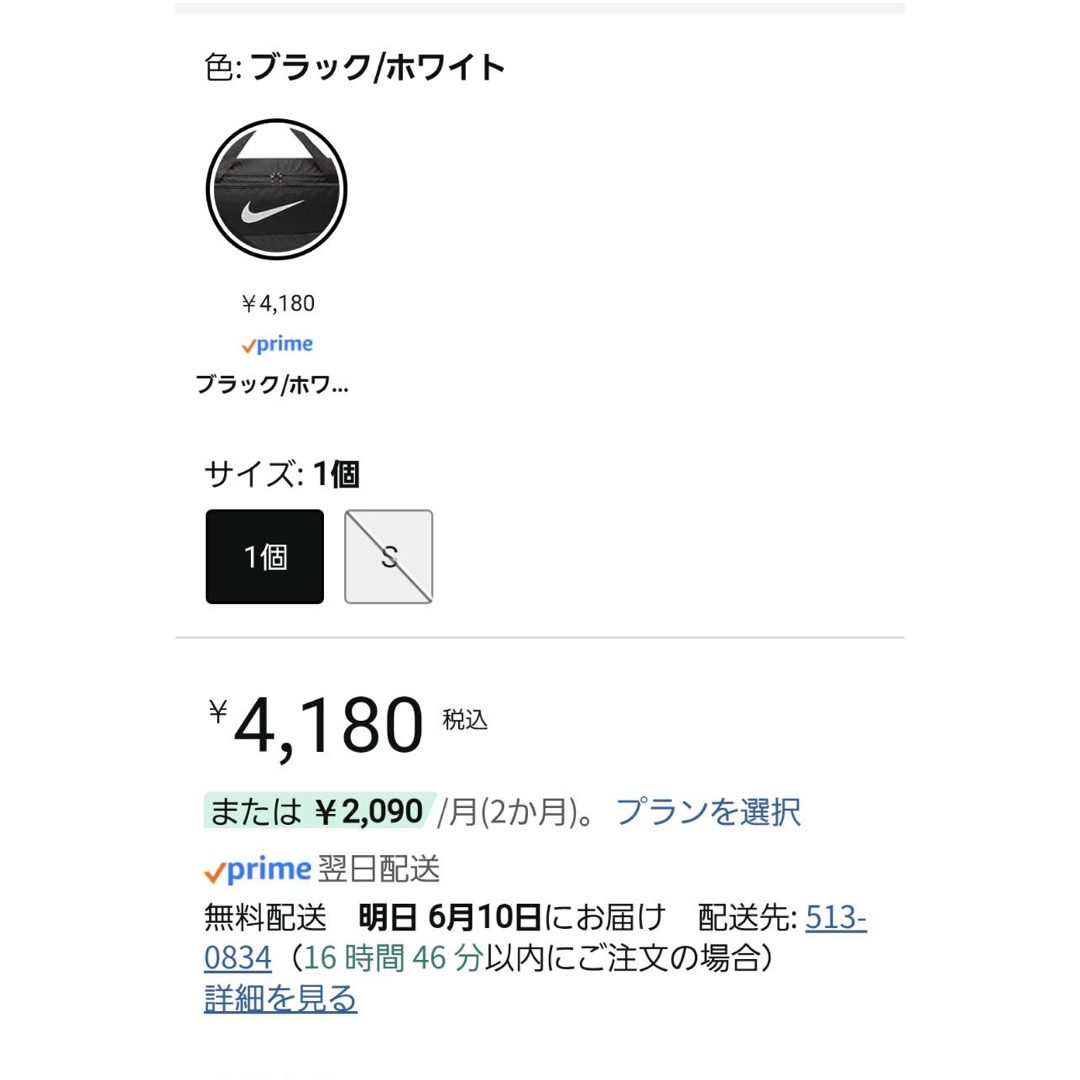Click the 色: ブラック/ホワイト heading
The image size is (1080, 1080).
(355, 68)
